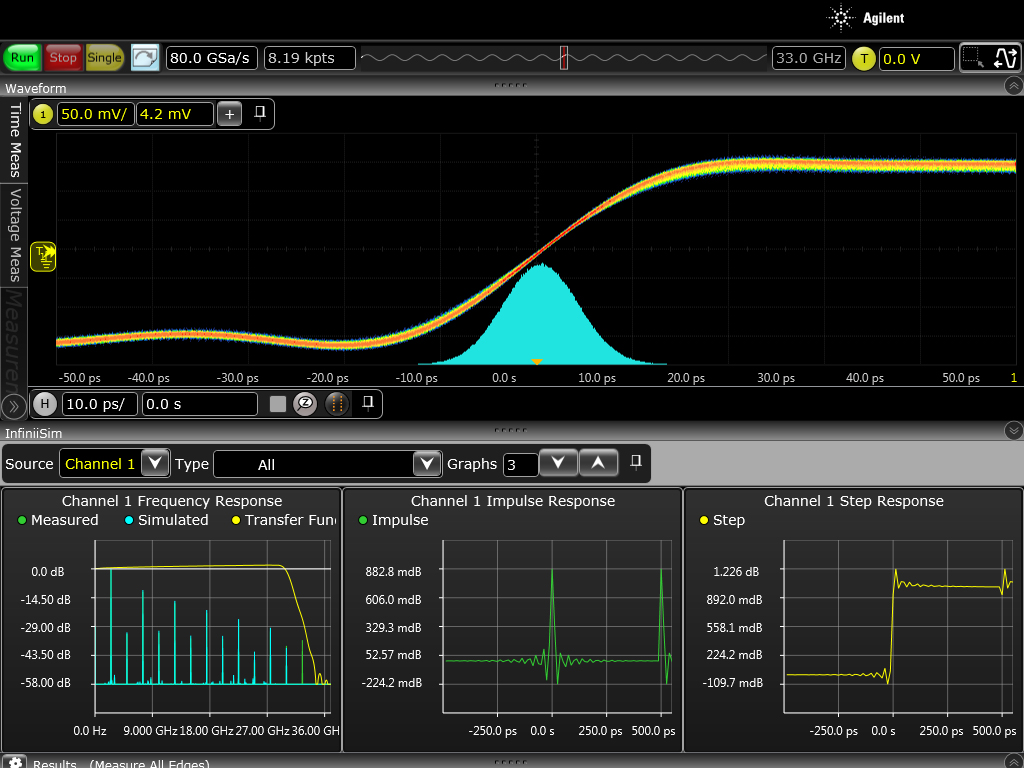Click the trigger T icon
This screenshot has height=768, width=1024.
[864, 58]
